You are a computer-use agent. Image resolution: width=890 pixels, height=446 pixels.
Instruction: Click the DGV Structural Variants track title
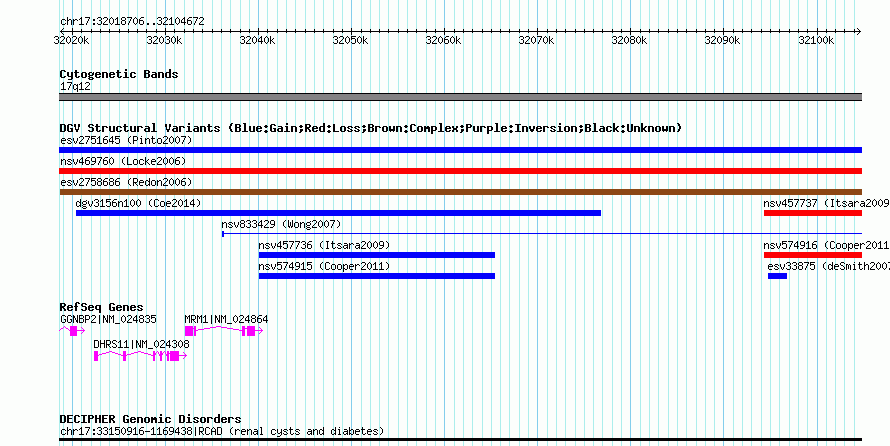pyautogui.click(x=371, y=128)
